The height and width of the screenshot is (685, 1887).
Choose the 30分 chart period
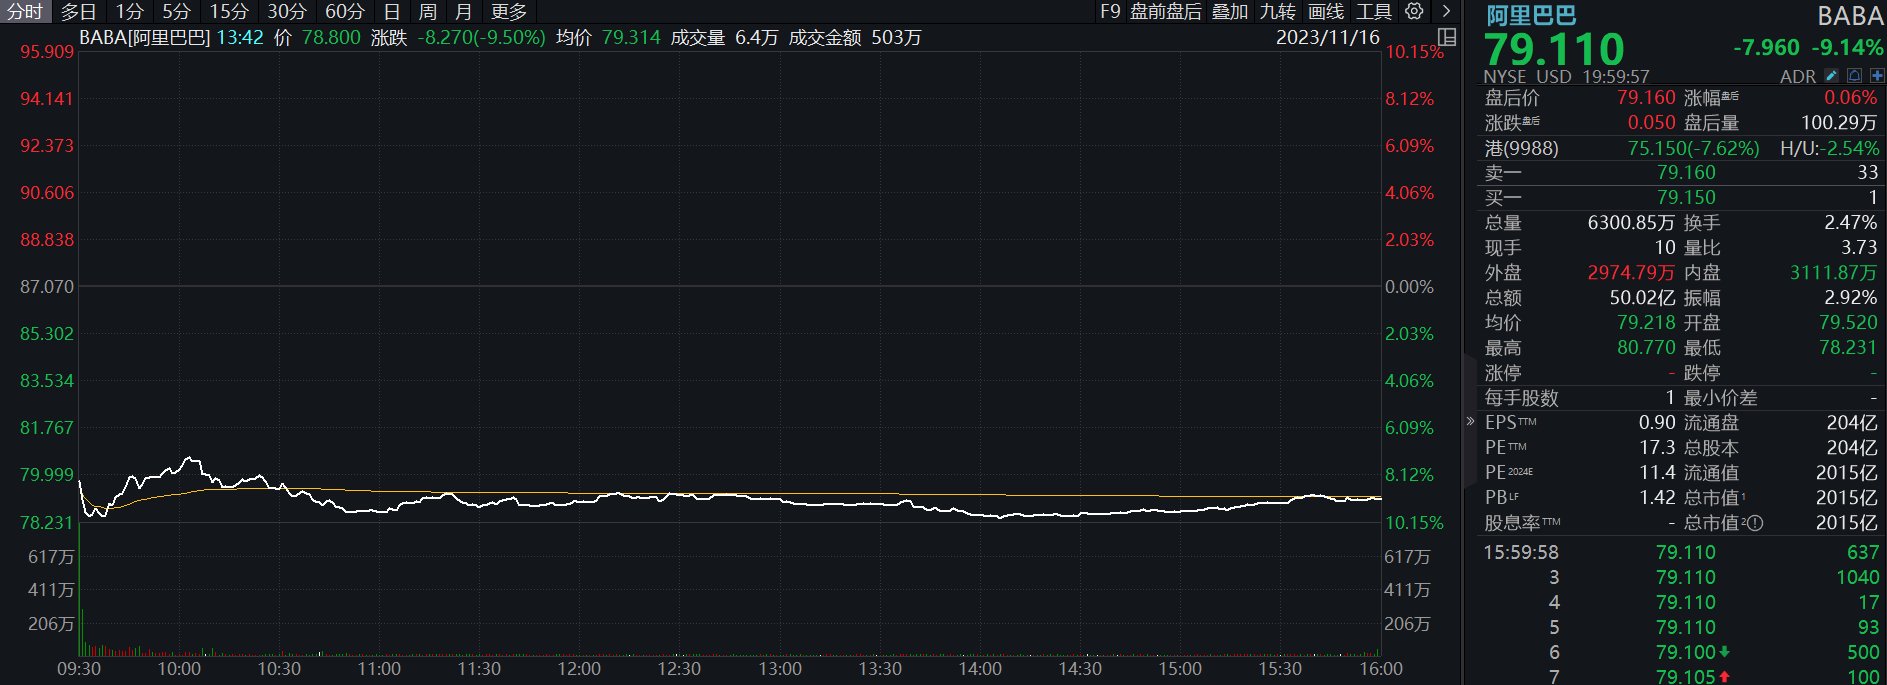point(287,12)
